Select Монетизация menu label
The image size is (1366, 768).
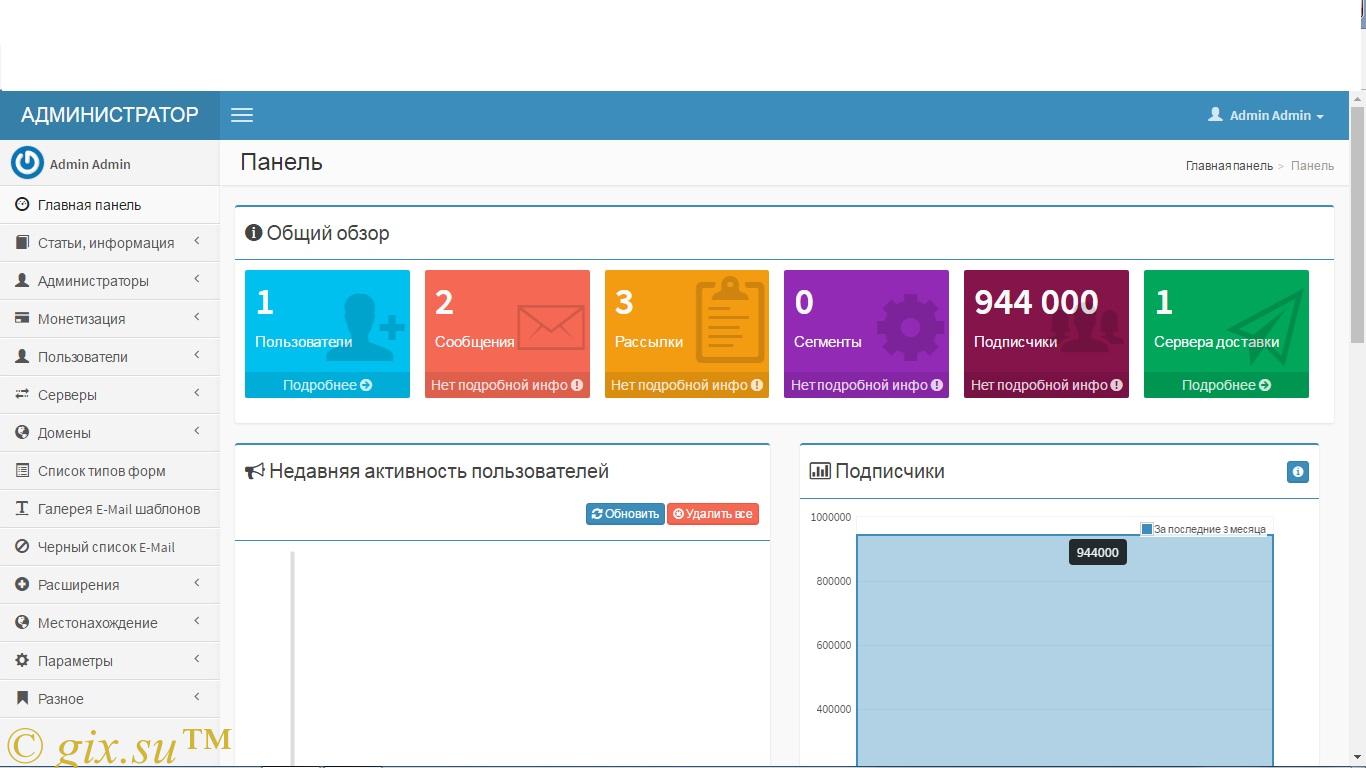(x=81, y=319)
